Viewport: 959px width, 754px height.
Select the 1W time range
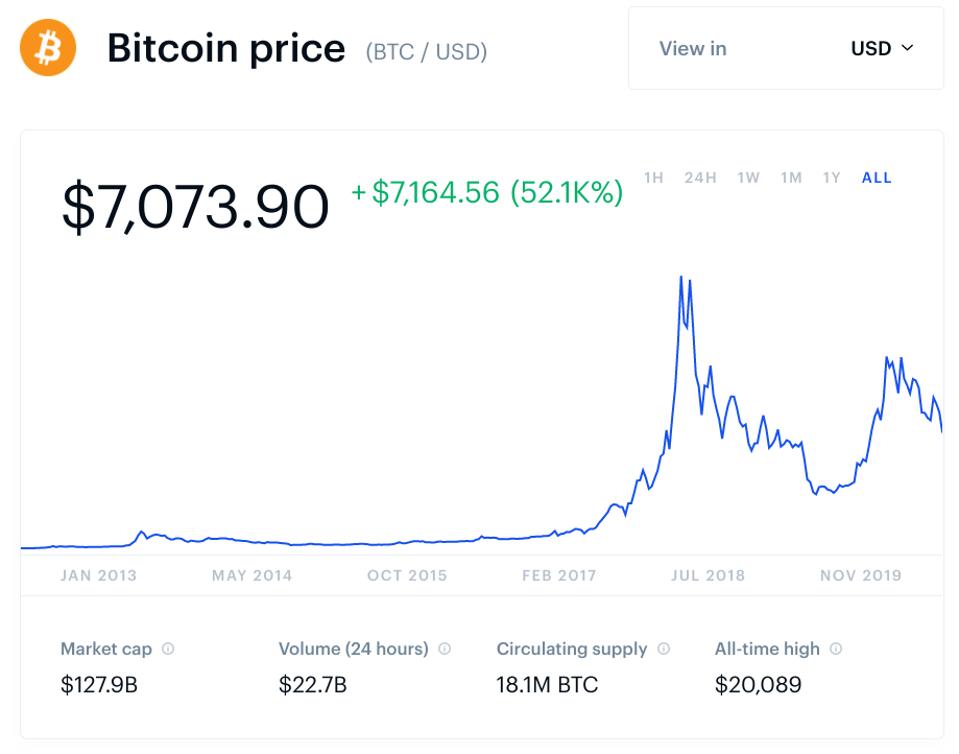(748, 178)
